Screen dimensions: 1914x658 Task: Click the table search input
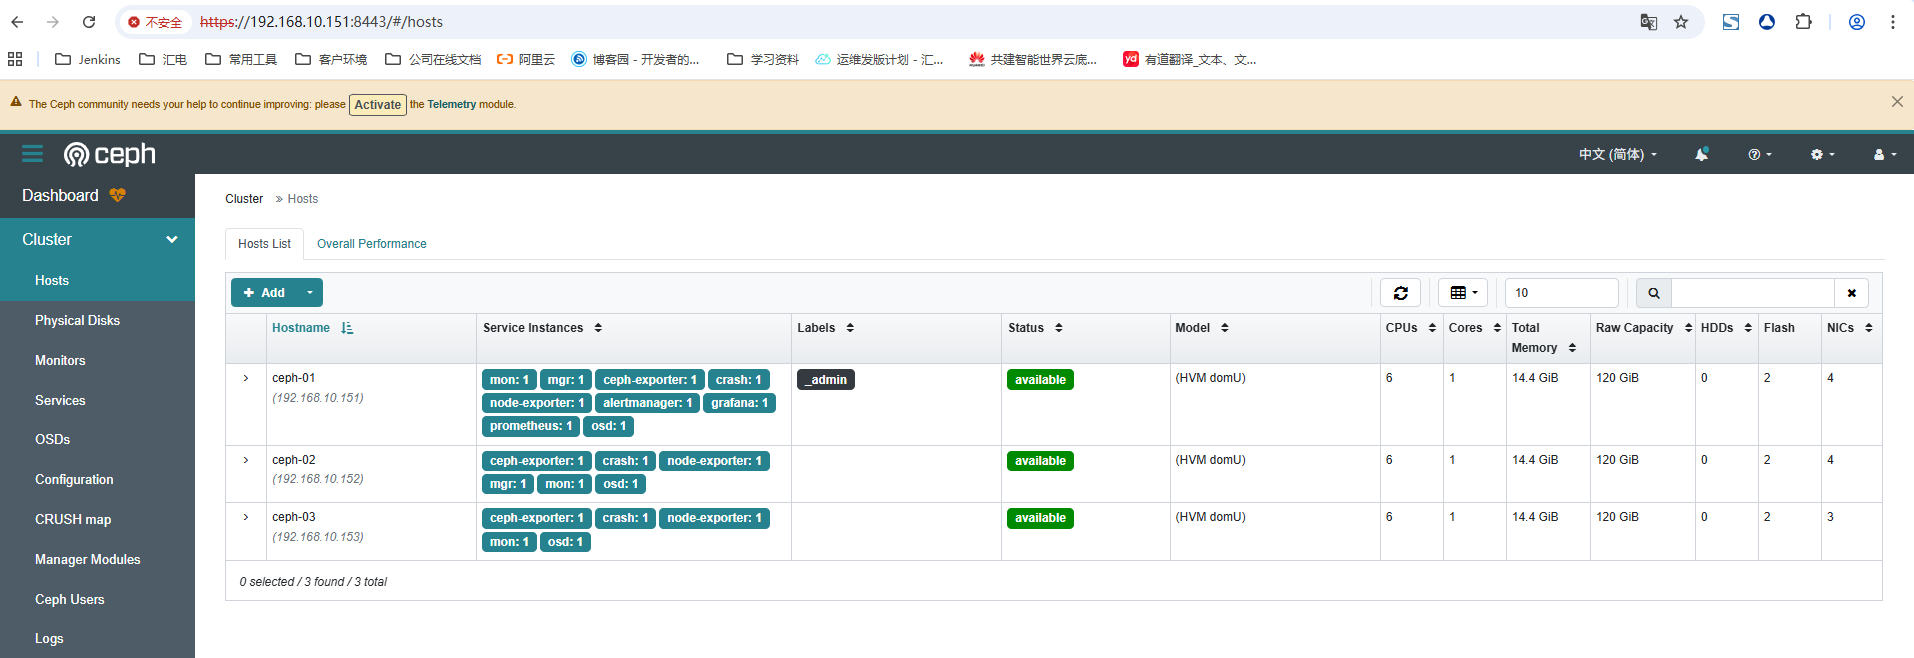[1752, 293]
